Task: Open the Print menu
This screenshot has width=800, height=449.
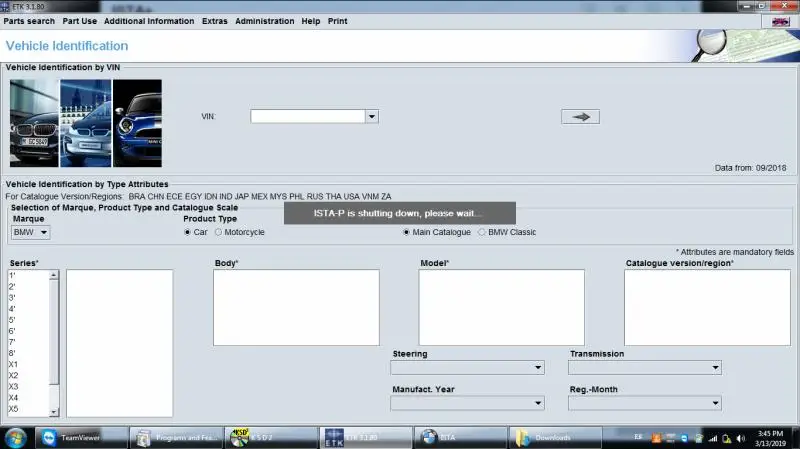Action: click(337, 21)
